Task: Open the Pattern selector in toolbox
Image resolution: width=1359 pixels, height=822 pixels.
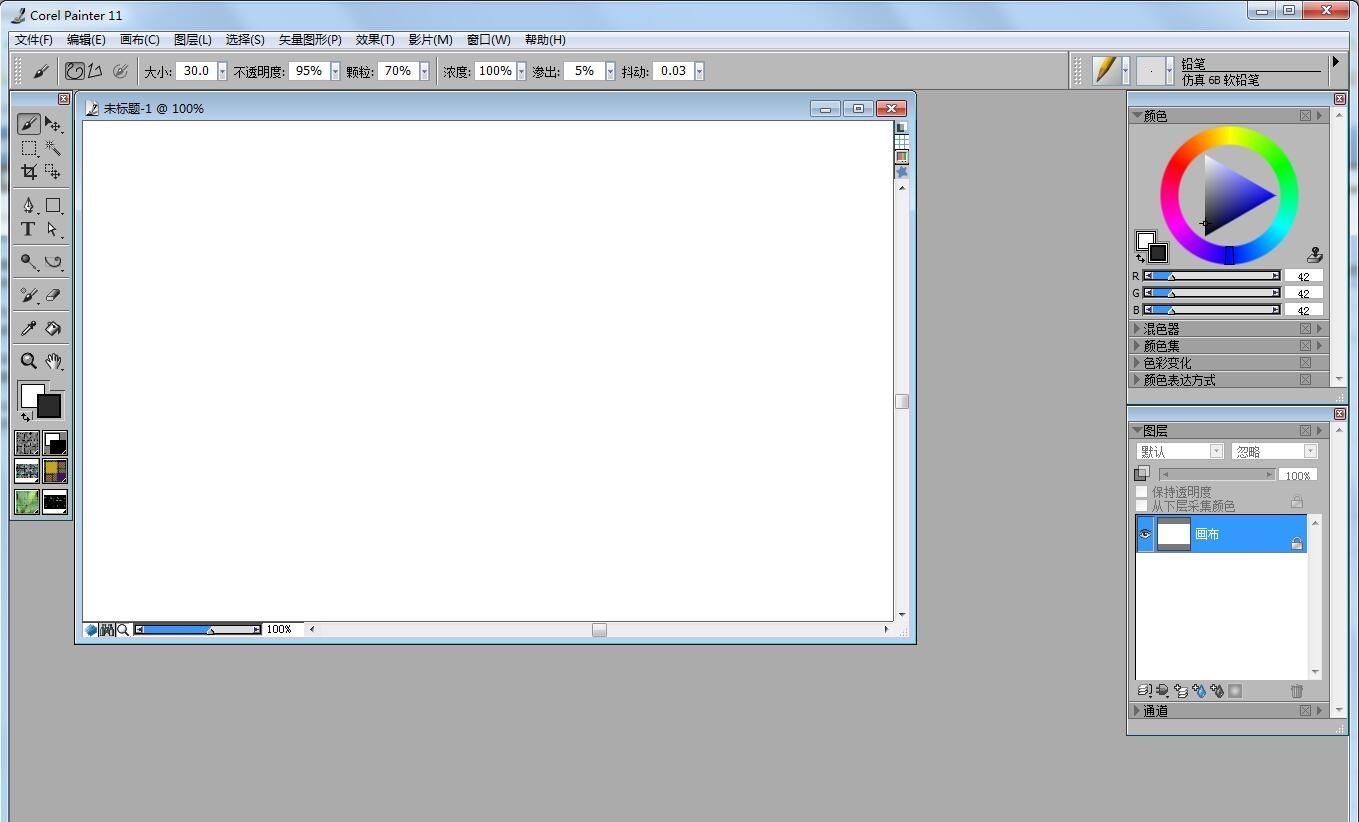Action: tap(27, 471)
